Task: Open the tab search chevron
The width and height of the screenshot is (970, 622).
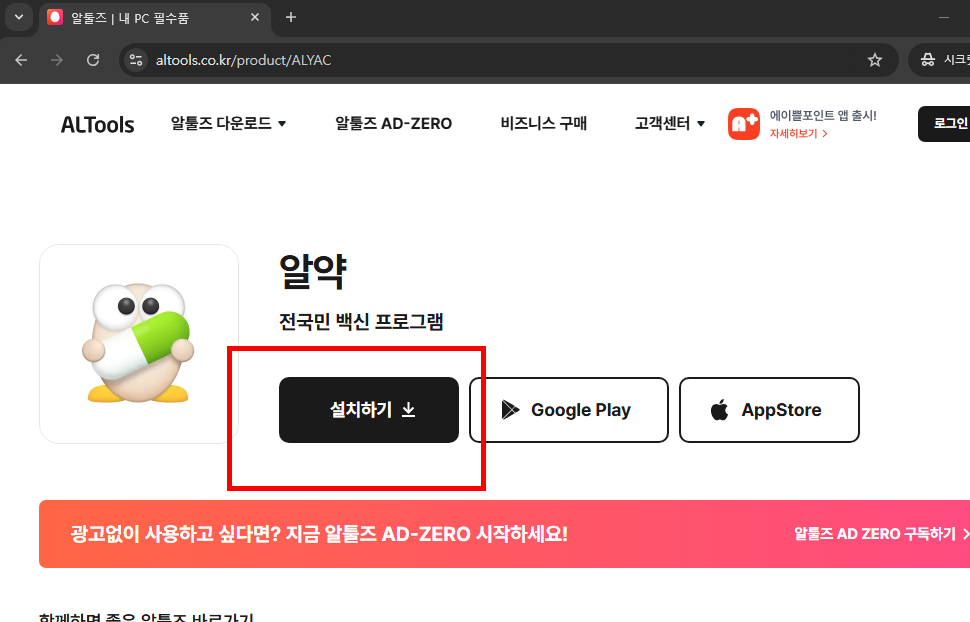Action: 18,17
